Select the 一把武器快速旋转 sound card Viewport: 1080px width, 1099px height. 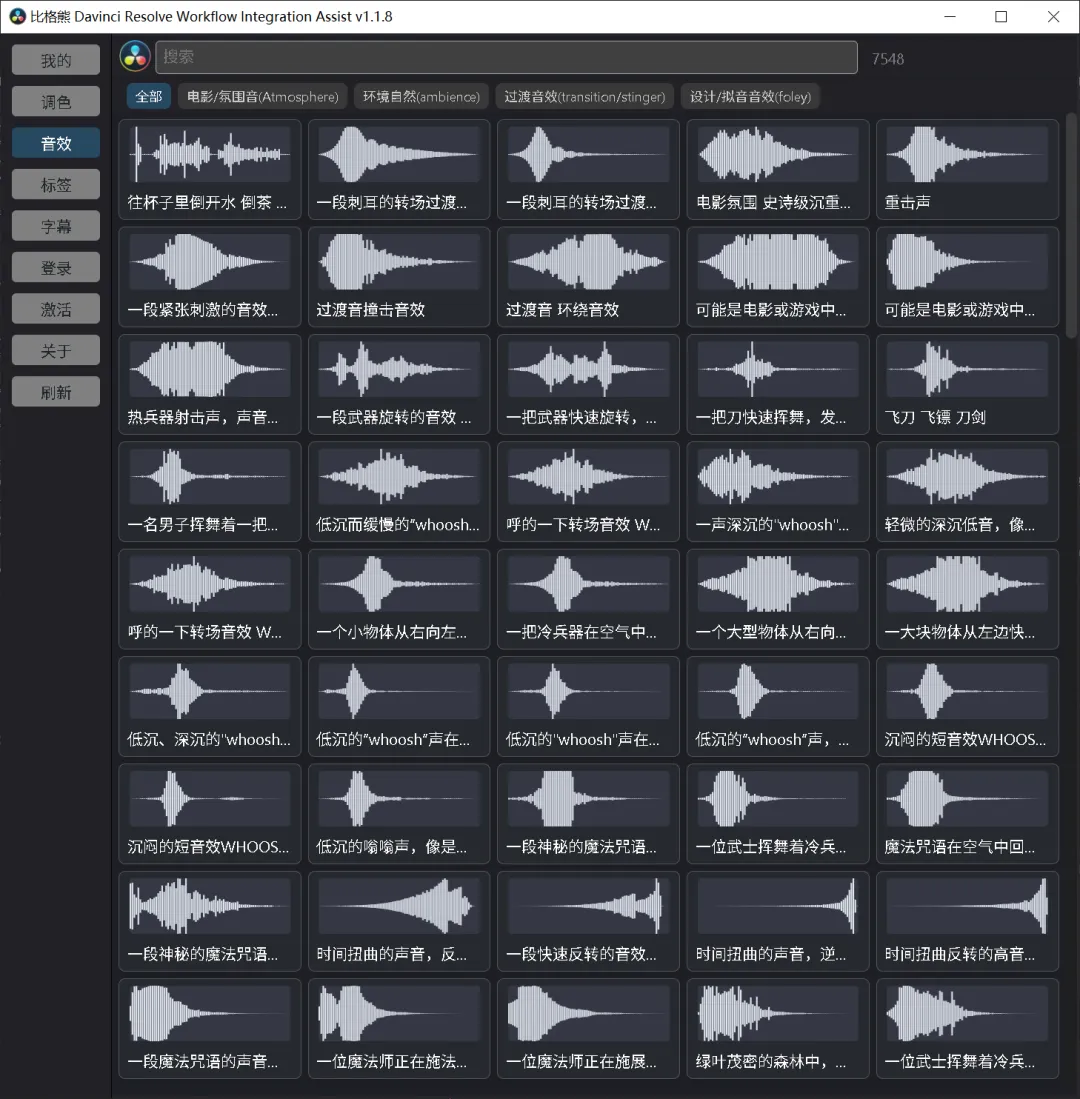point(589,384)
